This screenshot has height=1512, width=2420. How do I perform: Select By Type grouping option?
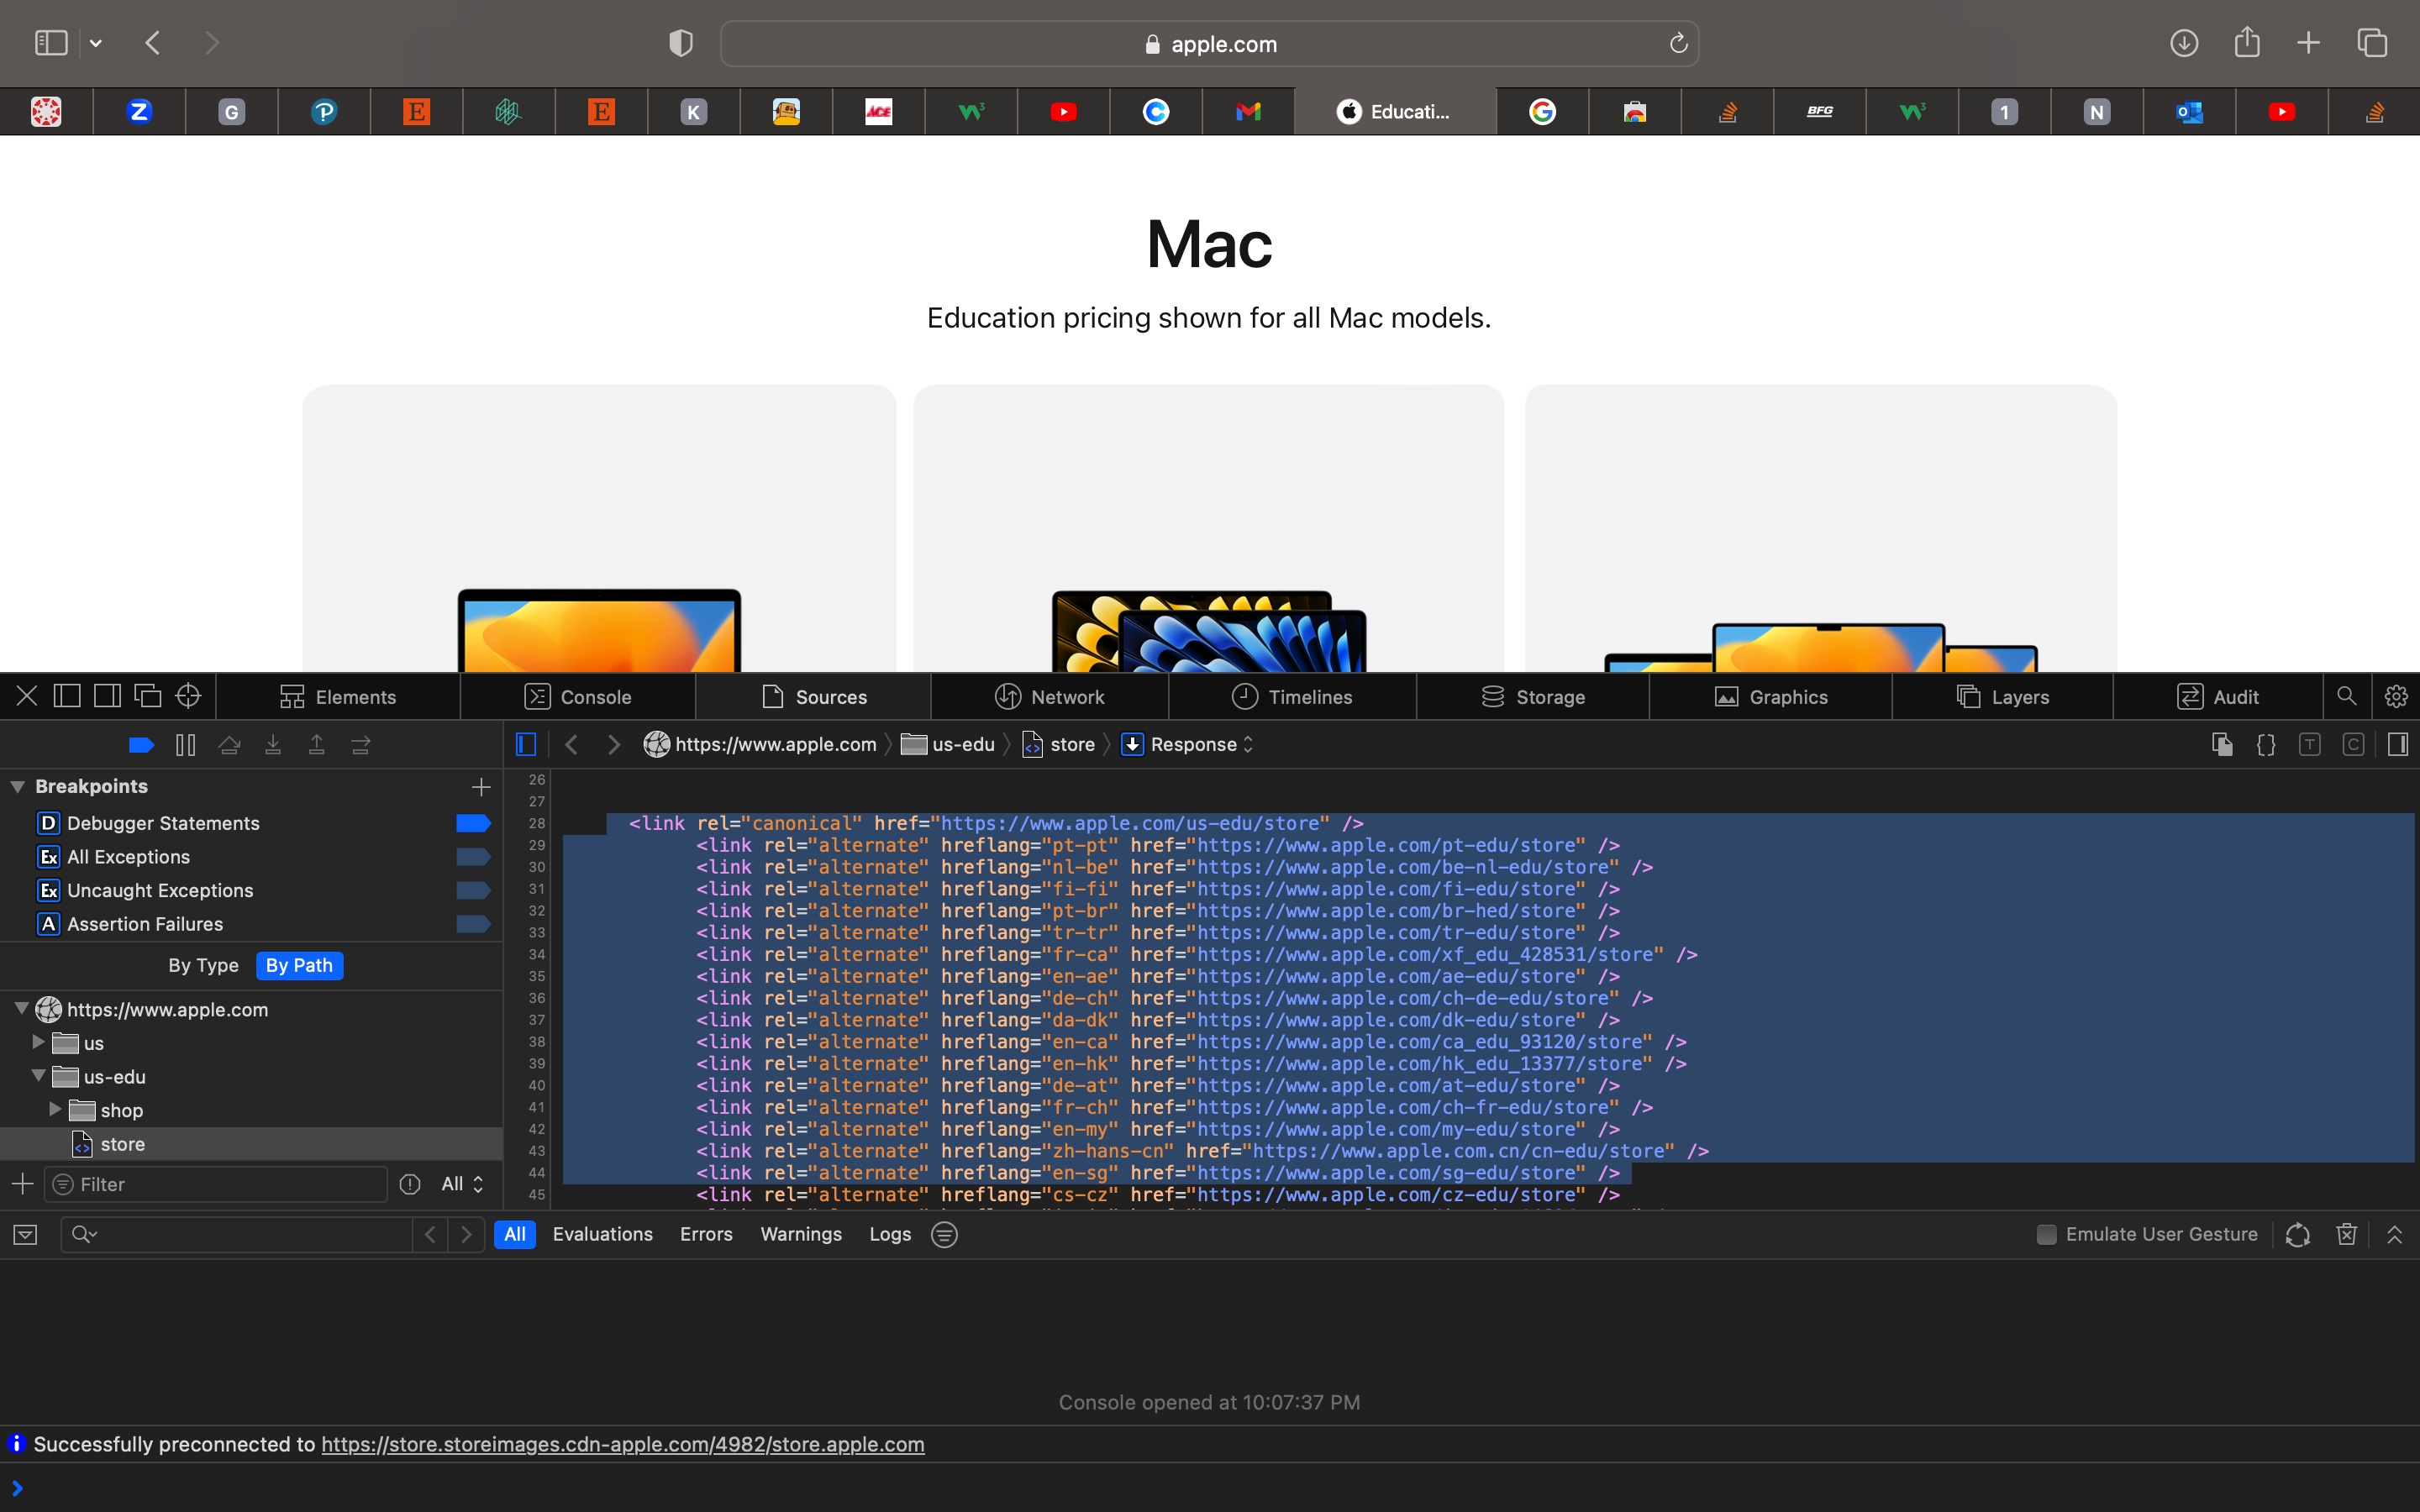pyautogui.click(x=203, y=965)
